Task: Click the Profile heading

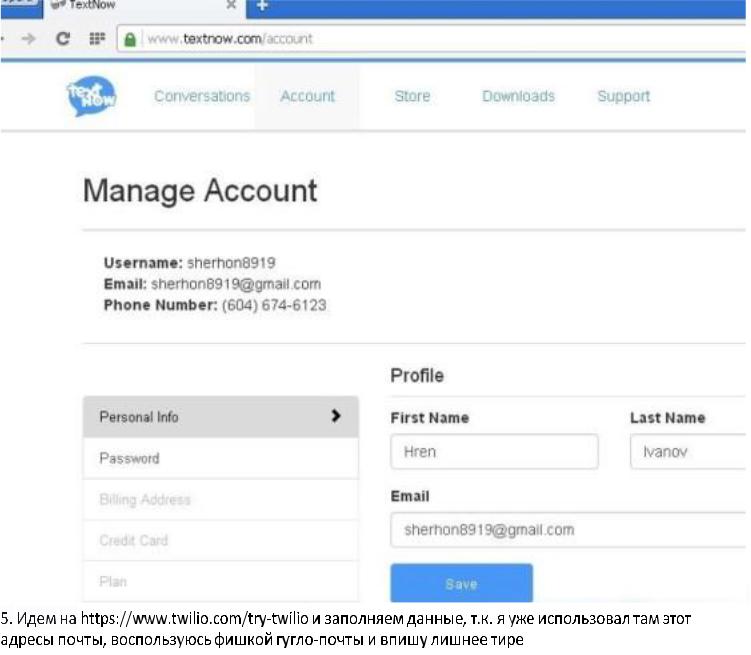Action: click(x=417, y=375)
